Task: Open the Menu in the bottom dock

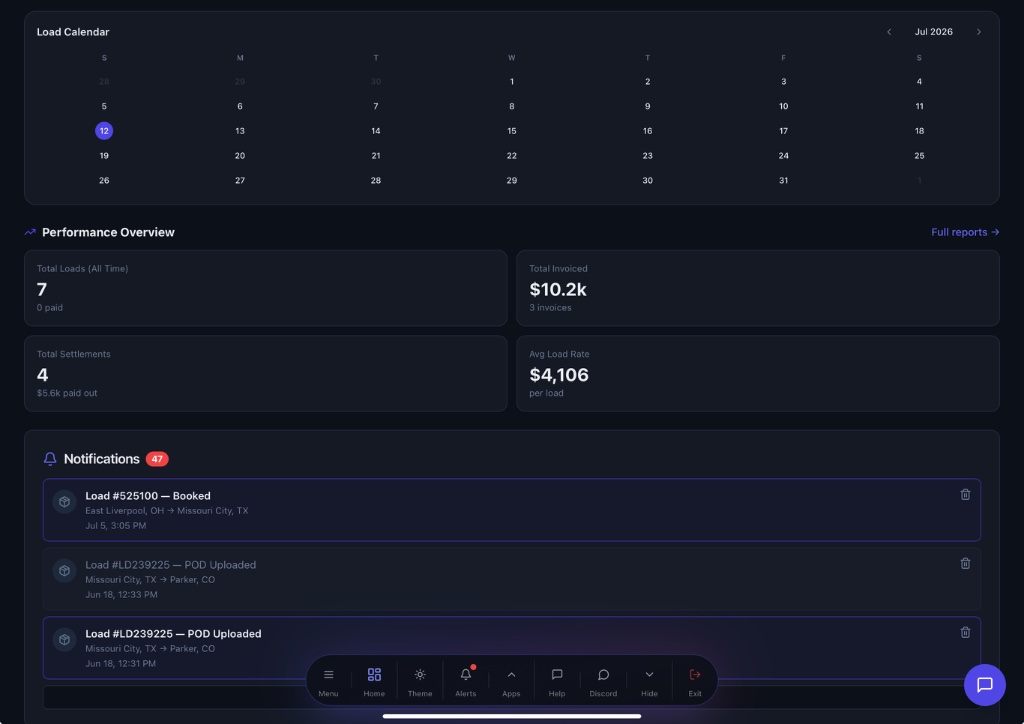Action: click(328, 681)
